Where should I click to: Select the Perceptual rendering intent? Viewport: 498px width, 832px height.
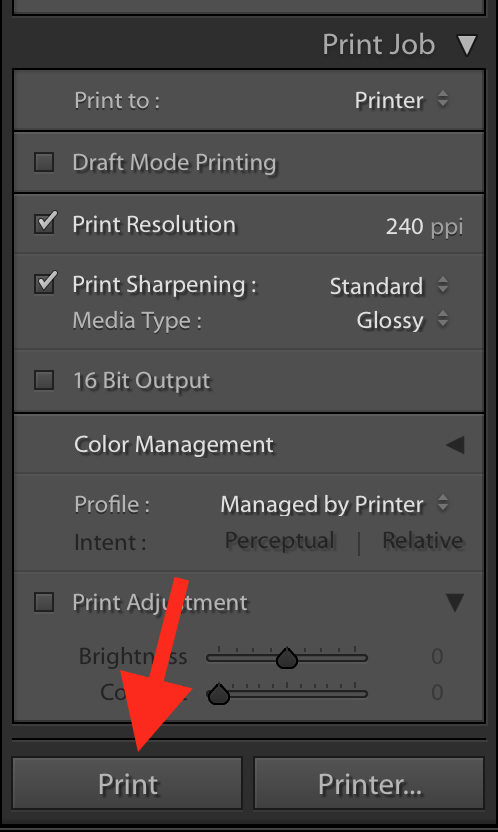click(x=279, y=541)
